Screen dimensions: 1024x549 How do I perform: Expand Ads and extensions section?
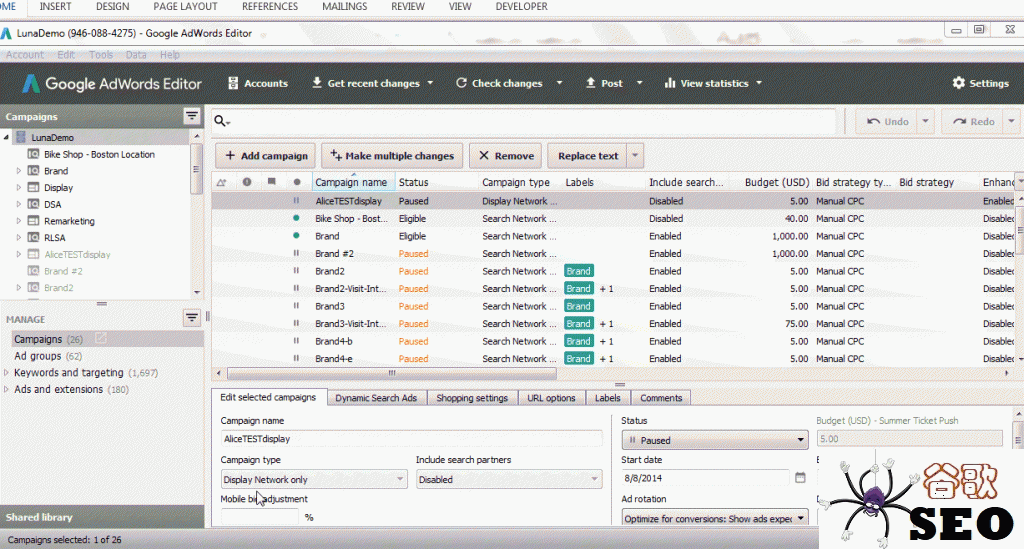coord(7,389)
